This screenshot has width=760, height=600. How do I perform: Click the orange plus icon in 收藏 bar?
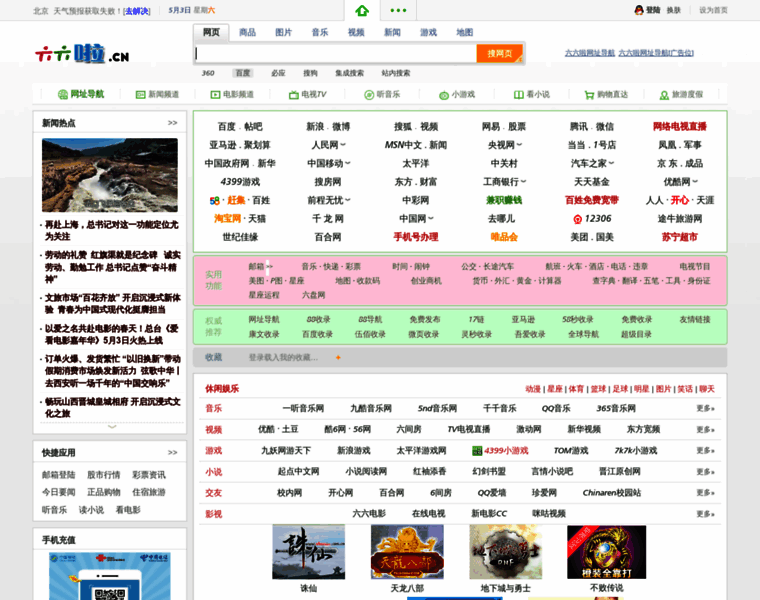pos(338,358)
